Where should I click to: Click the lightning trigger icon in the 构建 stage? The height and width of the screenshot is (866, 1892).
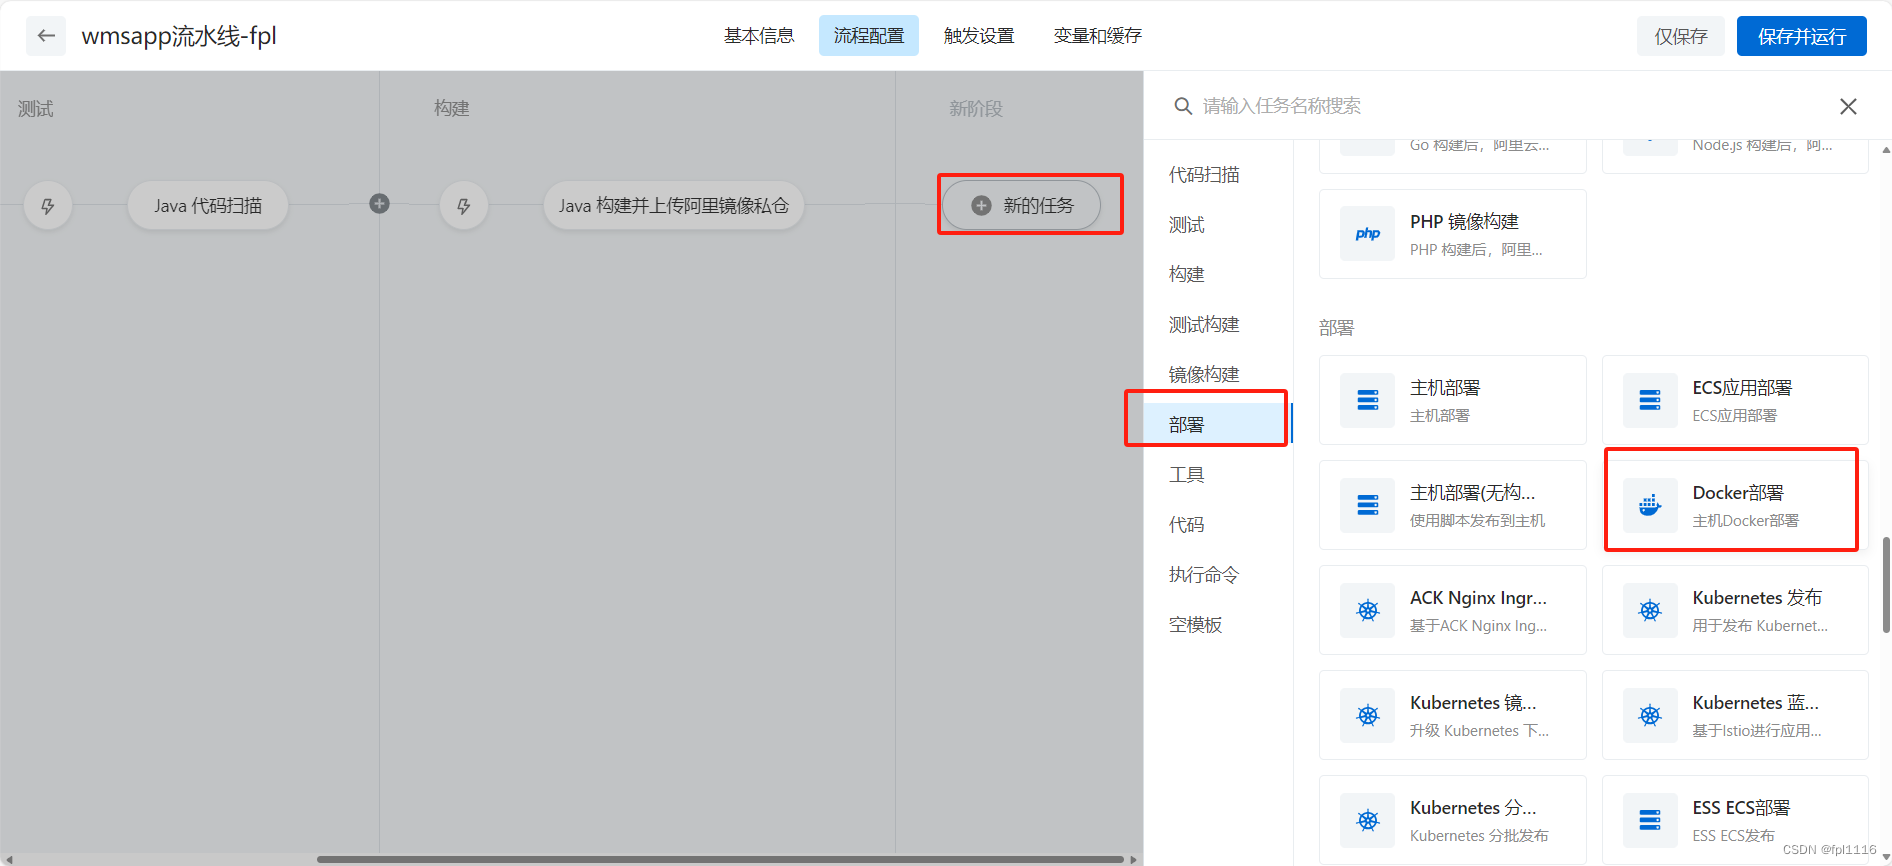[463, 206]
